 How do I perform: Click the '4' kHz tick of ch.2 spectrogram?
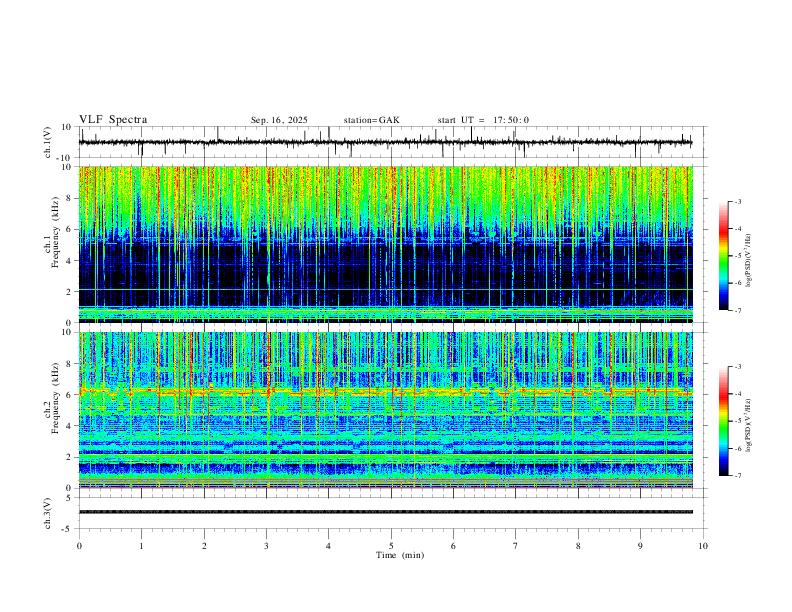(69, 426)
